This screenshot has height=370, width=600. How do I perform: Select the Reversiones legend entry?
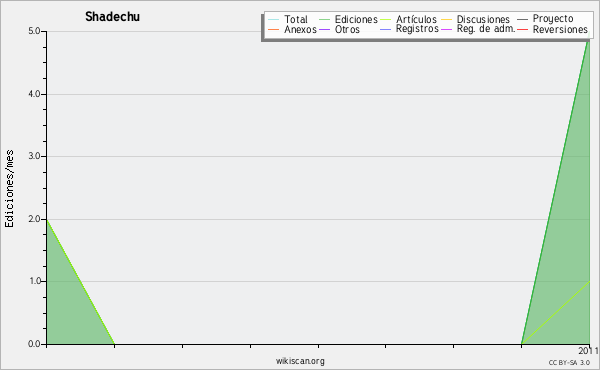[560, 29]
